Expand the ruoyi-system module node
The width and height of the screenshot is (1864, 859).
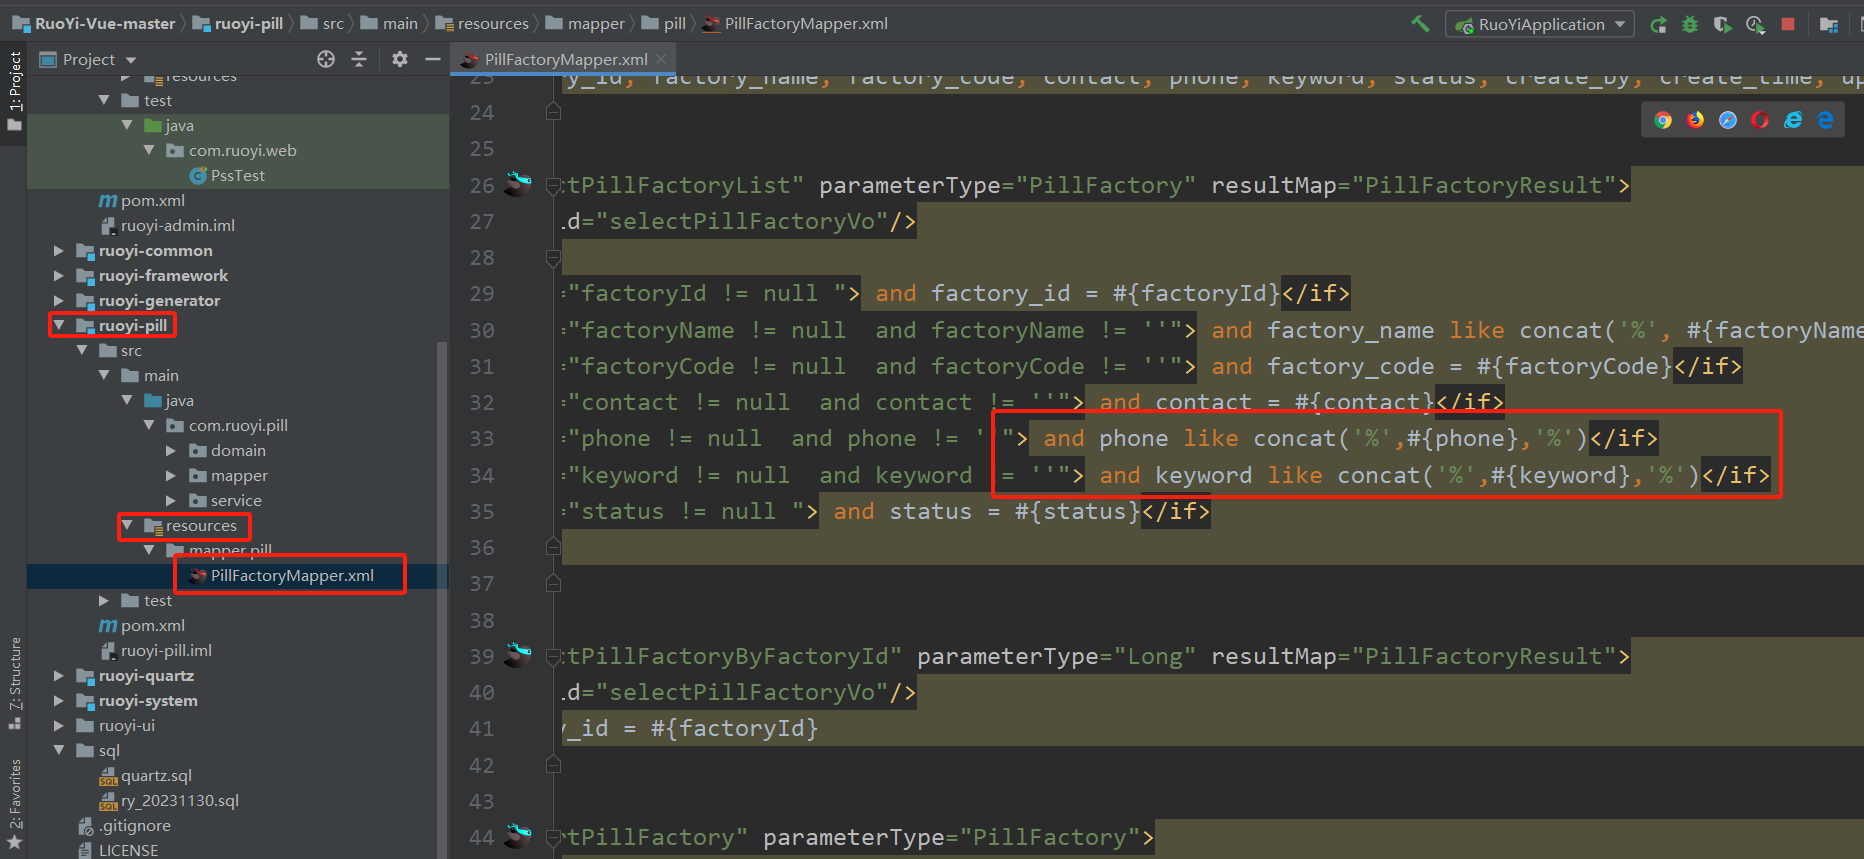(x=59, y=700)
